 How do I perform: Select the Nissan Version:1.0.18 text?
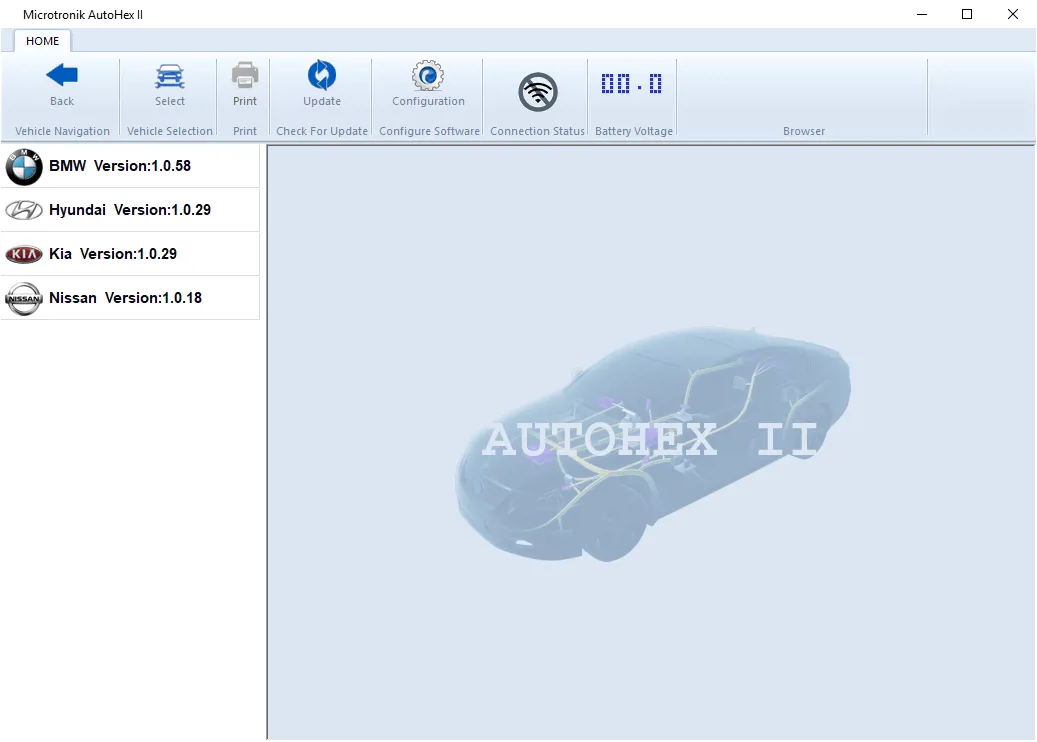(126, 298)
